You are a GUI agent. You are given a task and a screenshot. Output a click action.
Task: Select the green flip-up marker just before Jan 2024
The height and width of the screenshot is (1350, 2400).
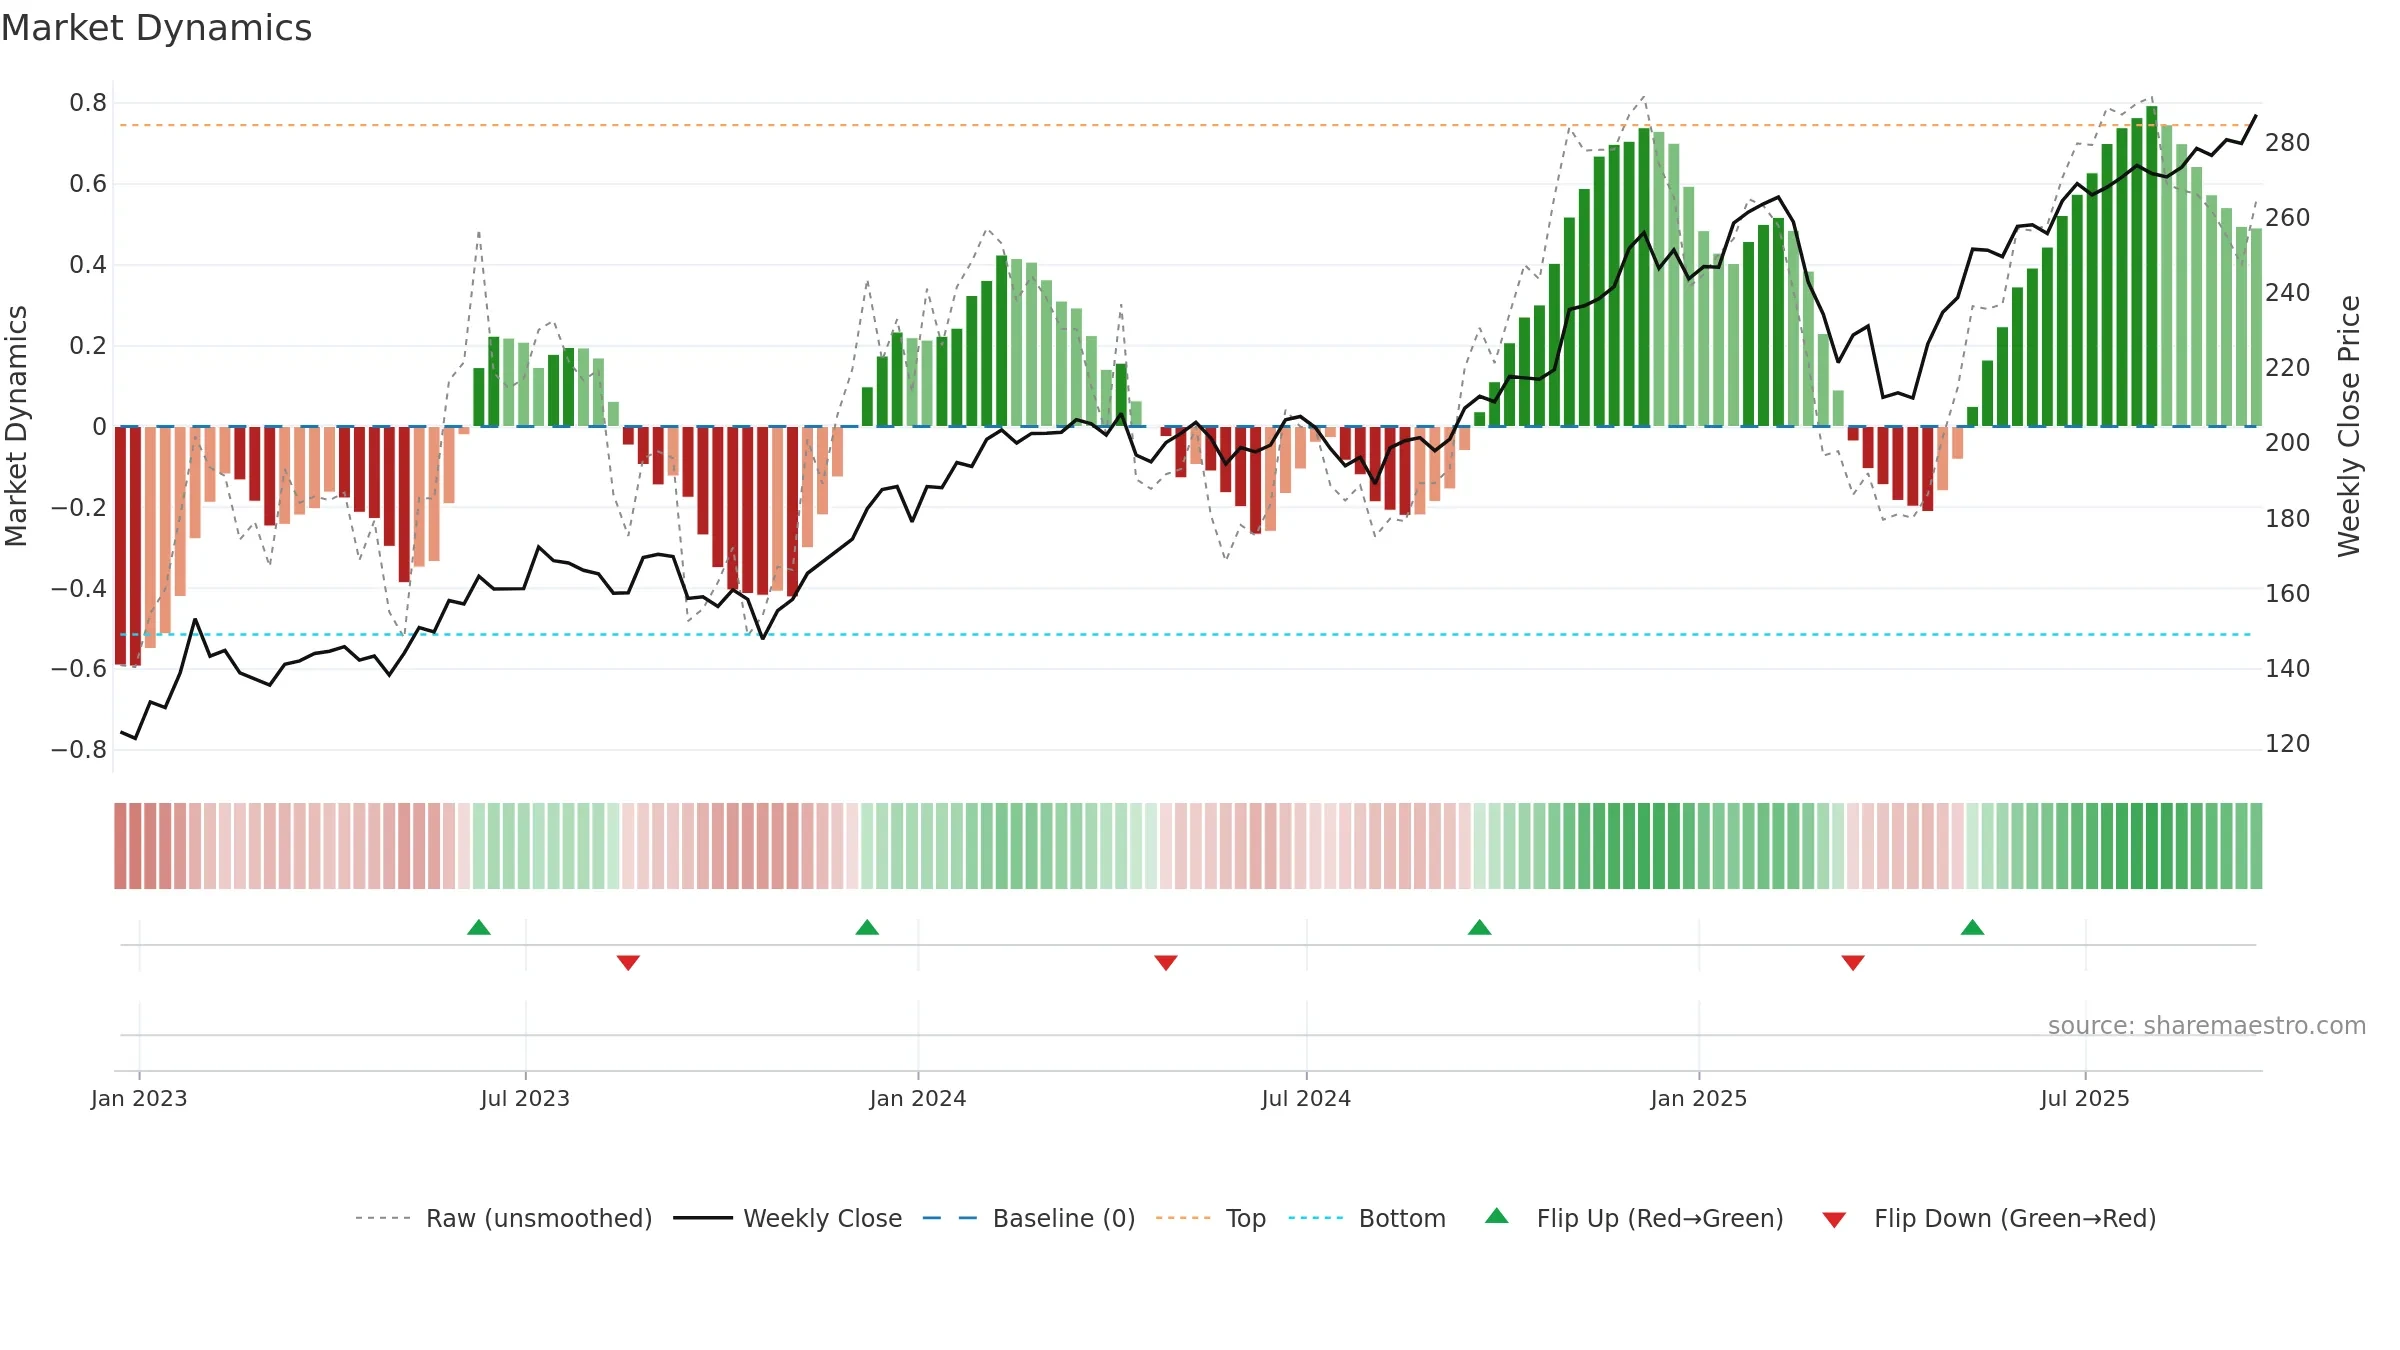tap(867, 927)
